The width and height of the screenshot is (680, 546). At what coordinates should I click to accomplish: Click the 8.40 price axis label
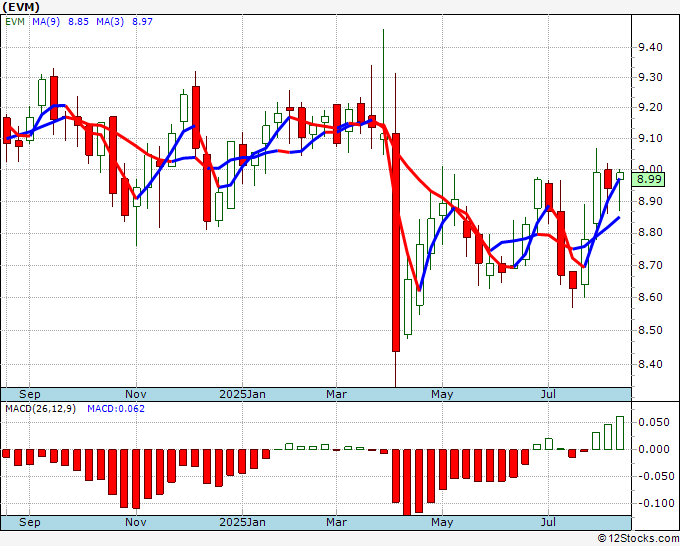coord(650,364)
